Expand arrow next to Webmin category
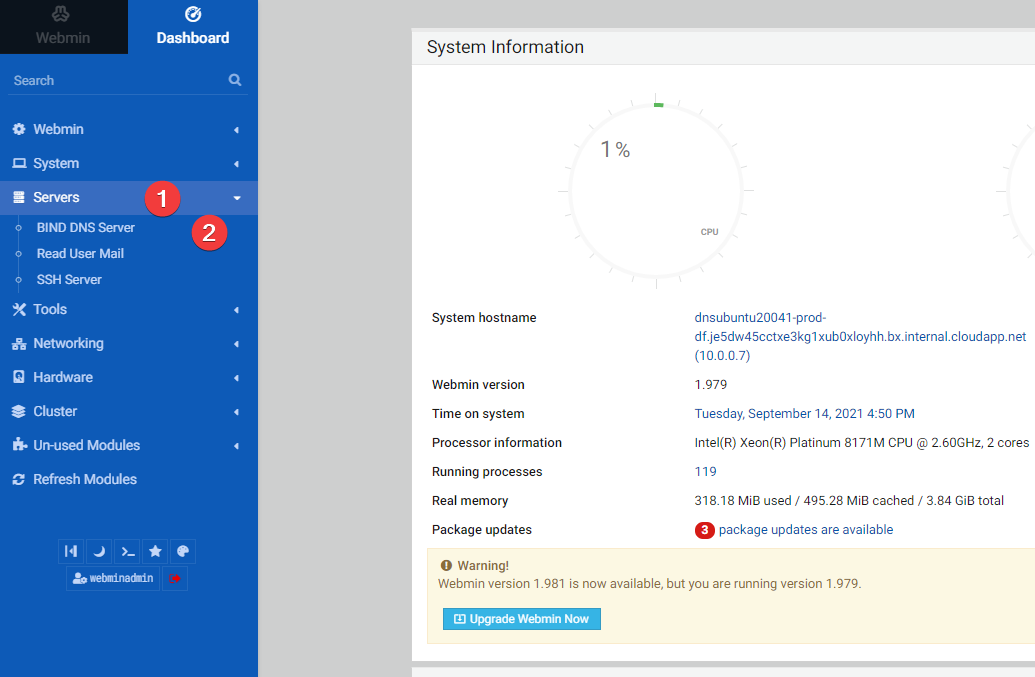1035x677 pixels. coord(236,130)
